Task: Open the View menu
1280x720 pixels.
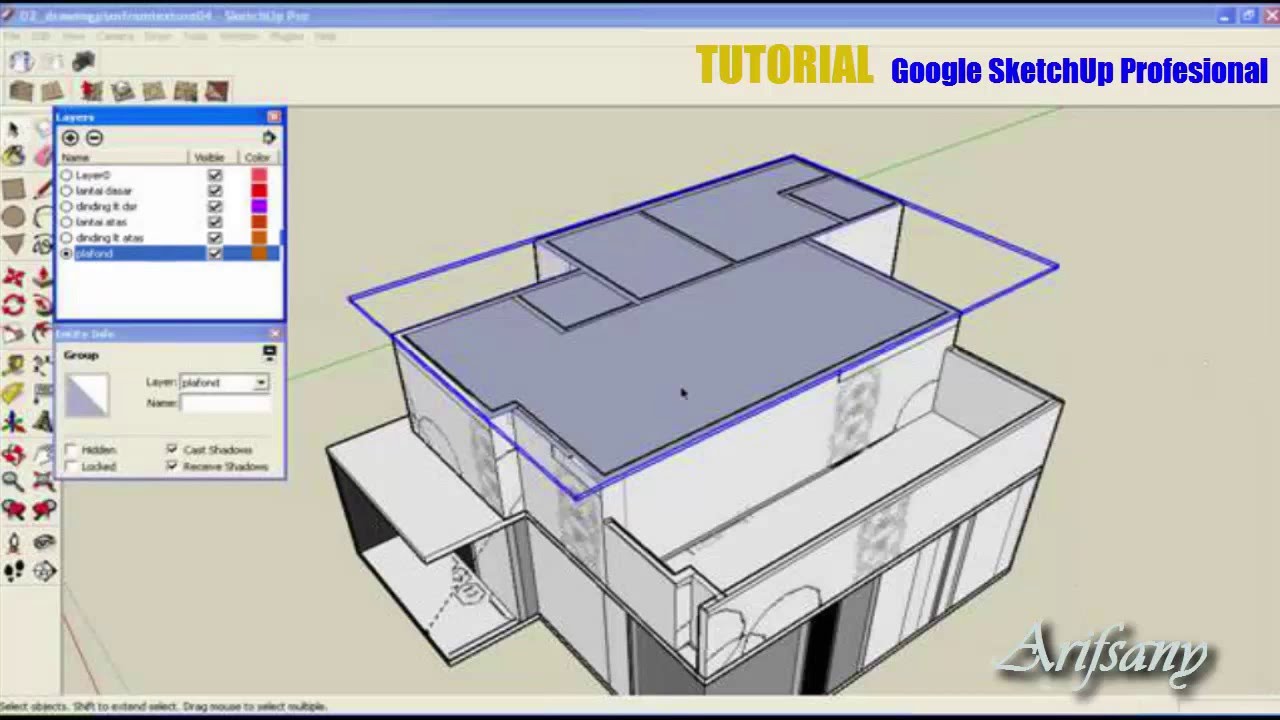Action: coord(73,36)
